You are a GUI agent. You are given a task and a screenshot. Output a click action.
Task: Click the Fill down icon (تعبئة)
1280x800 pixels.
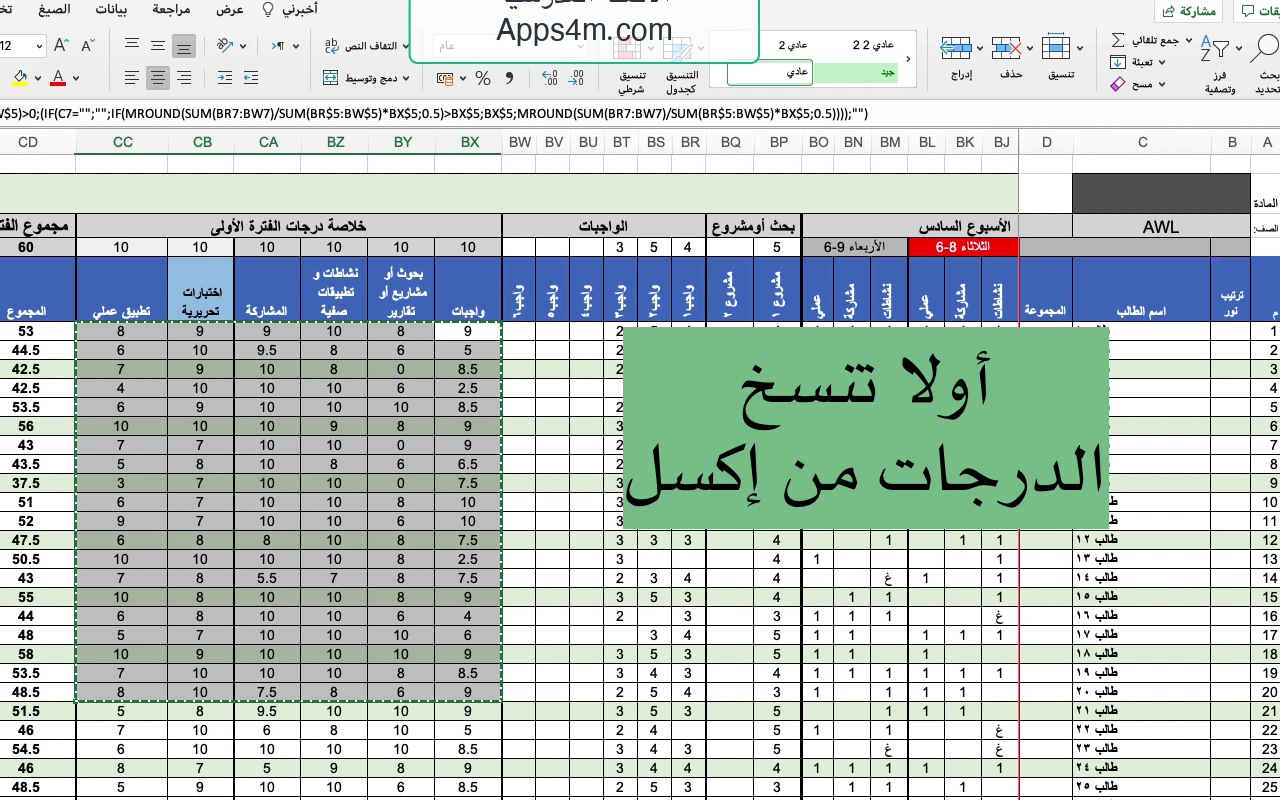1119,62
